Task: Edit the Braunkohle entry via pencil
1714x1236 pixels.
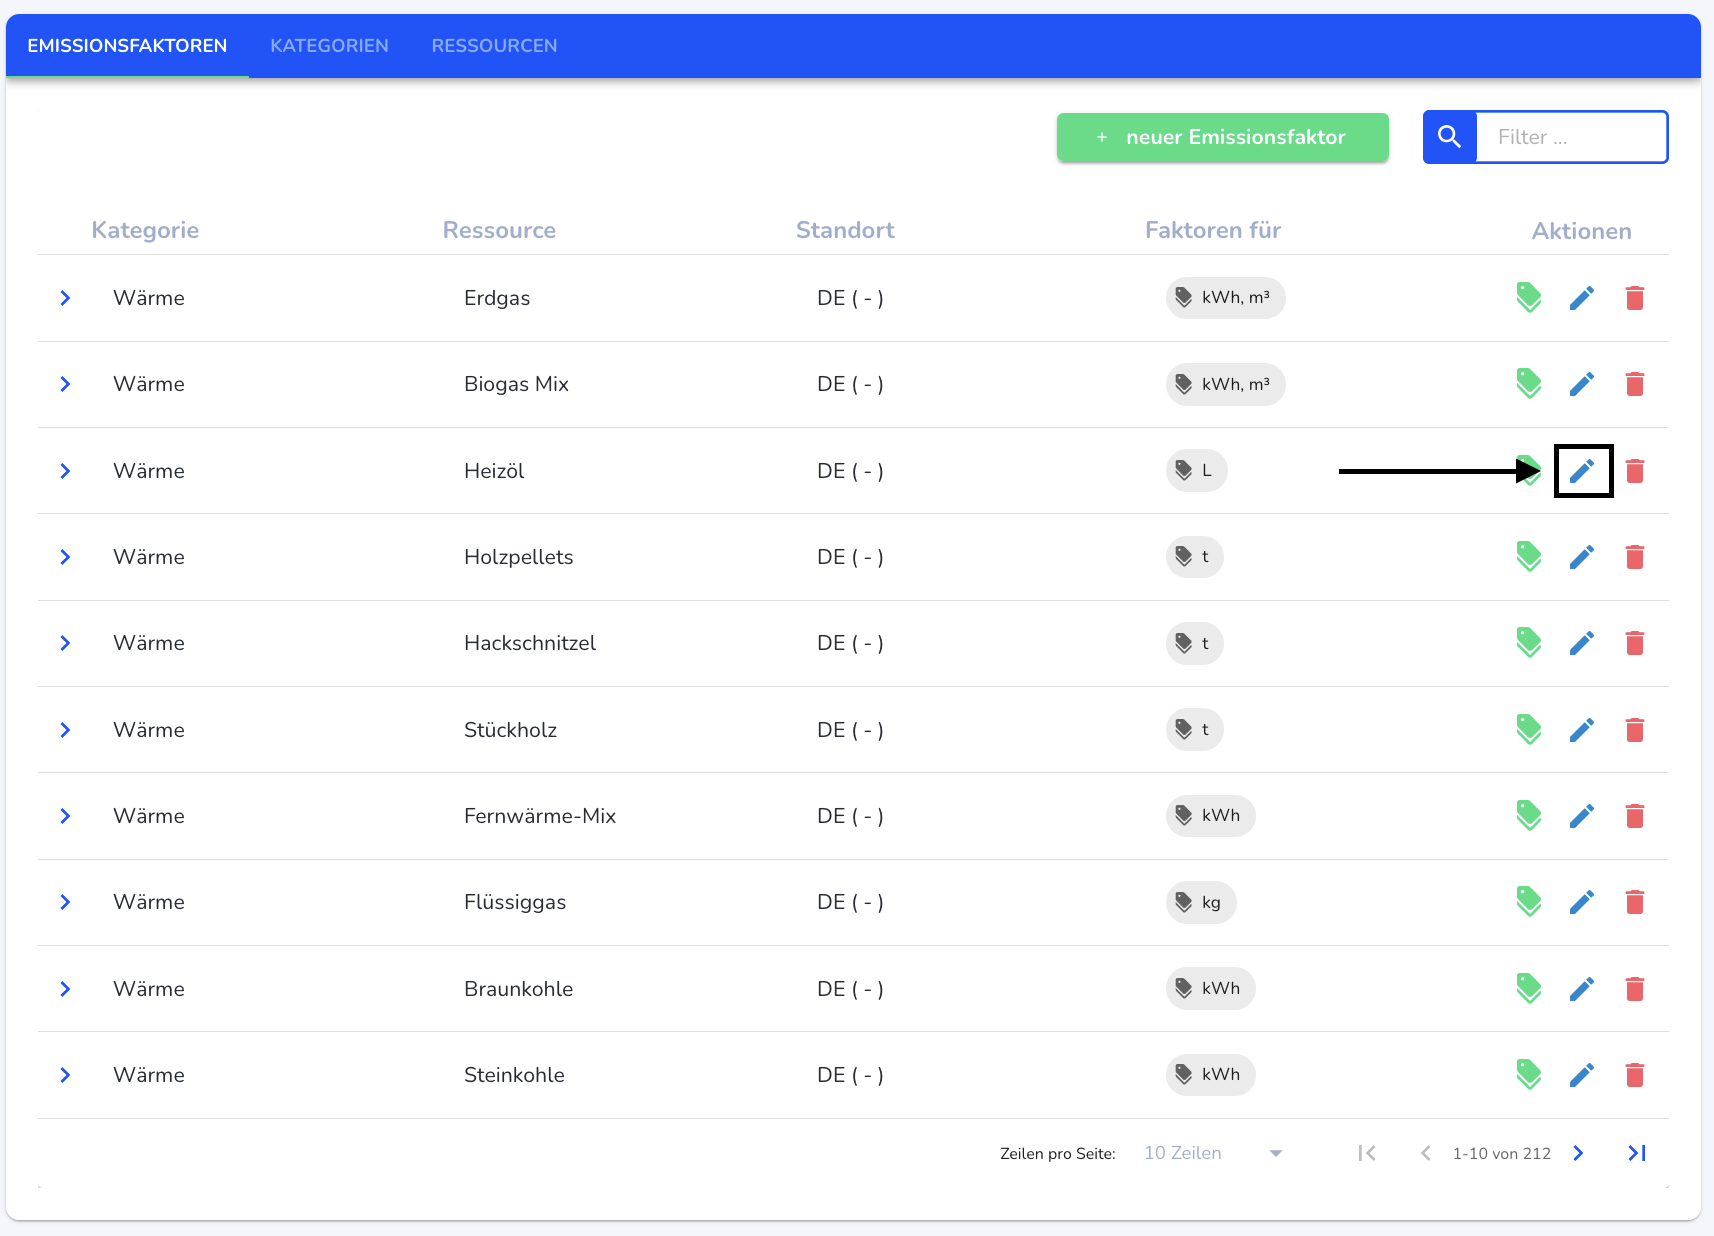Action: click(1582, 989)
